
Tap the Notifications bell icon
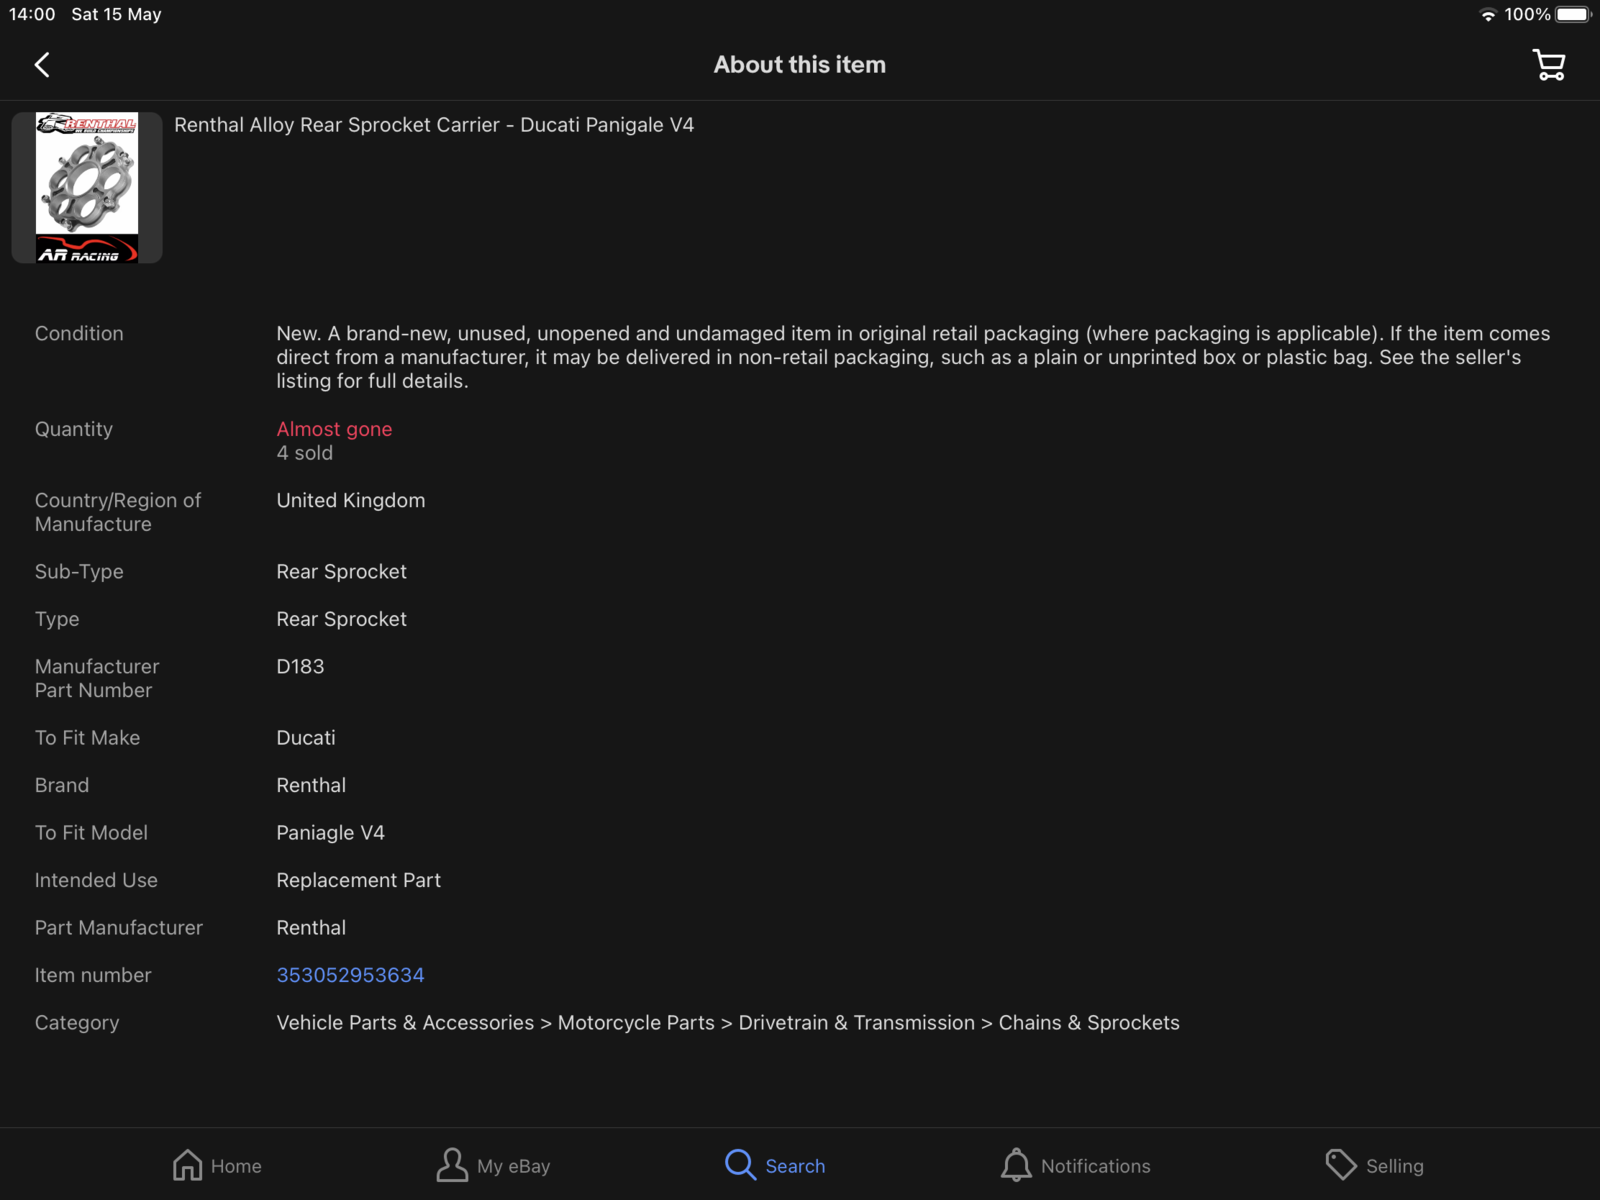tap(1016, 1165)
